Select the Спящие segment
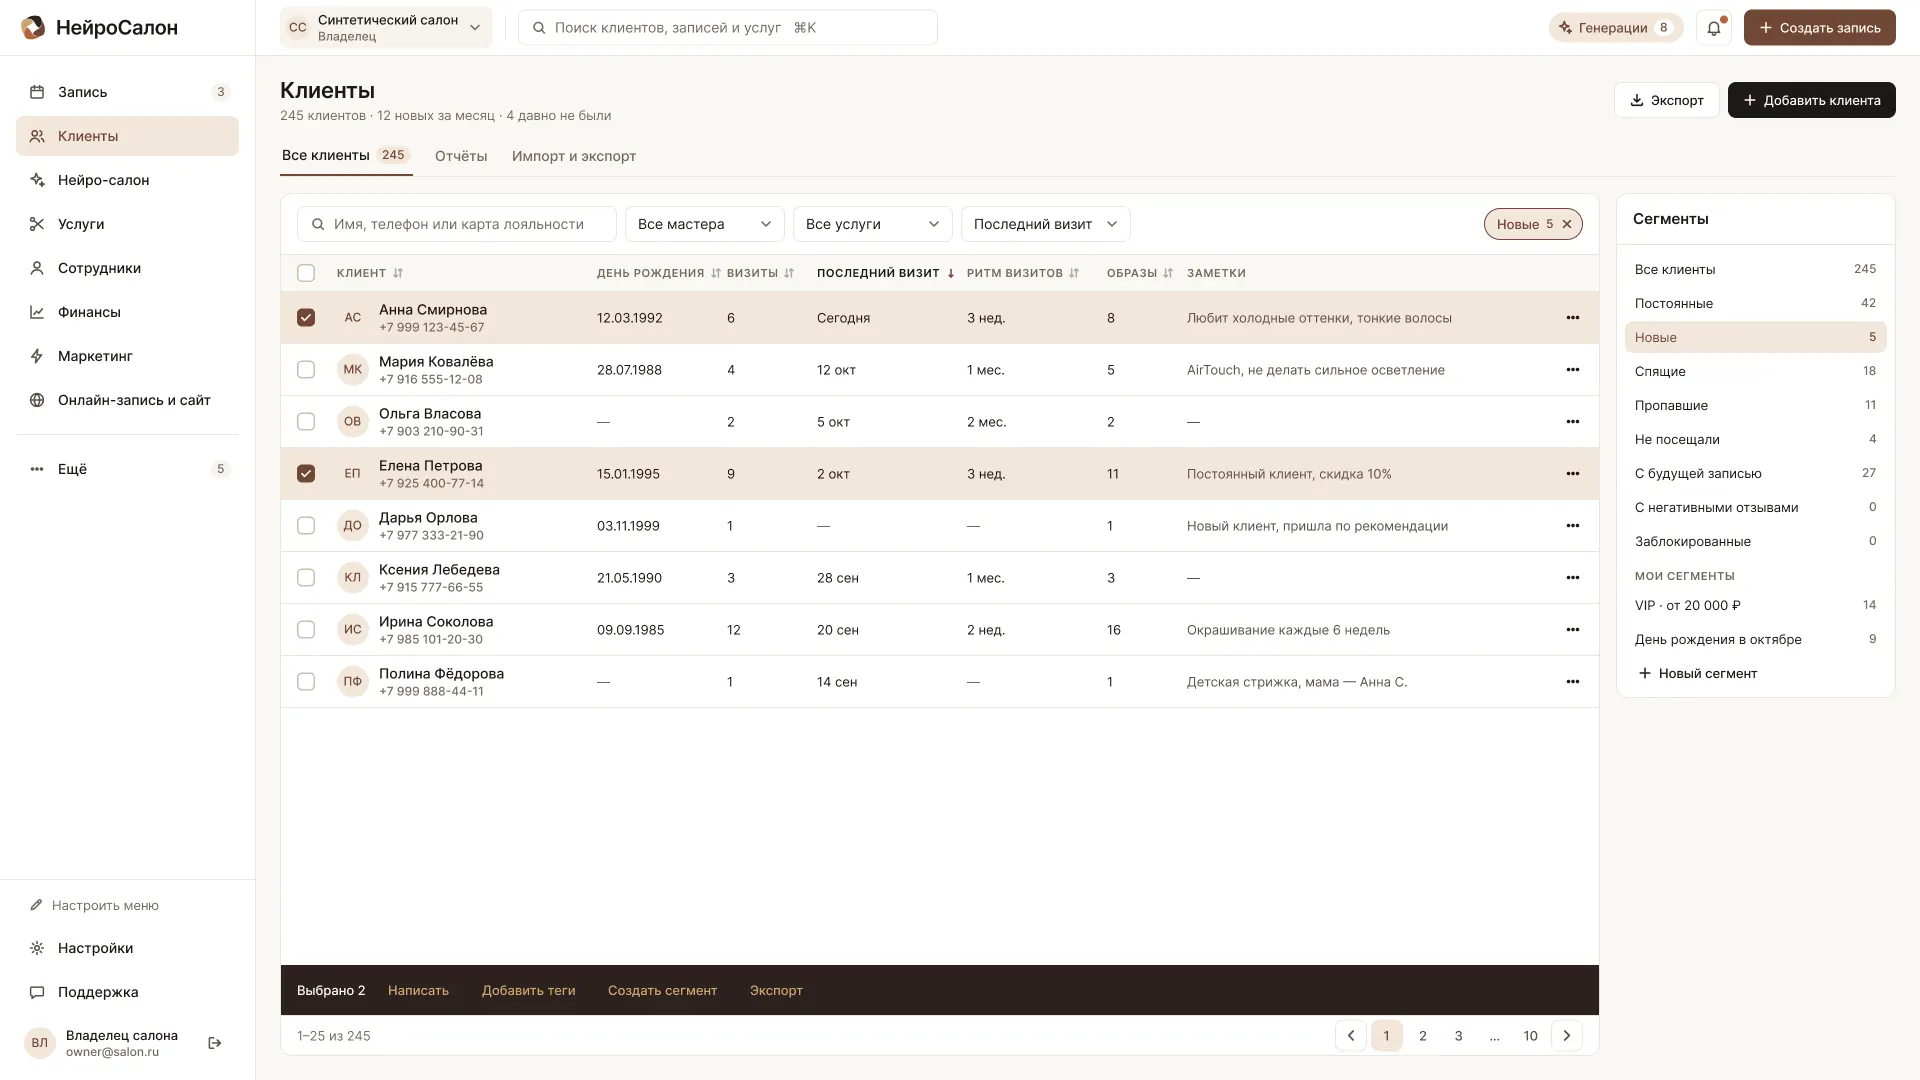The image size is (1920, 1080). tap(1755, 371)
